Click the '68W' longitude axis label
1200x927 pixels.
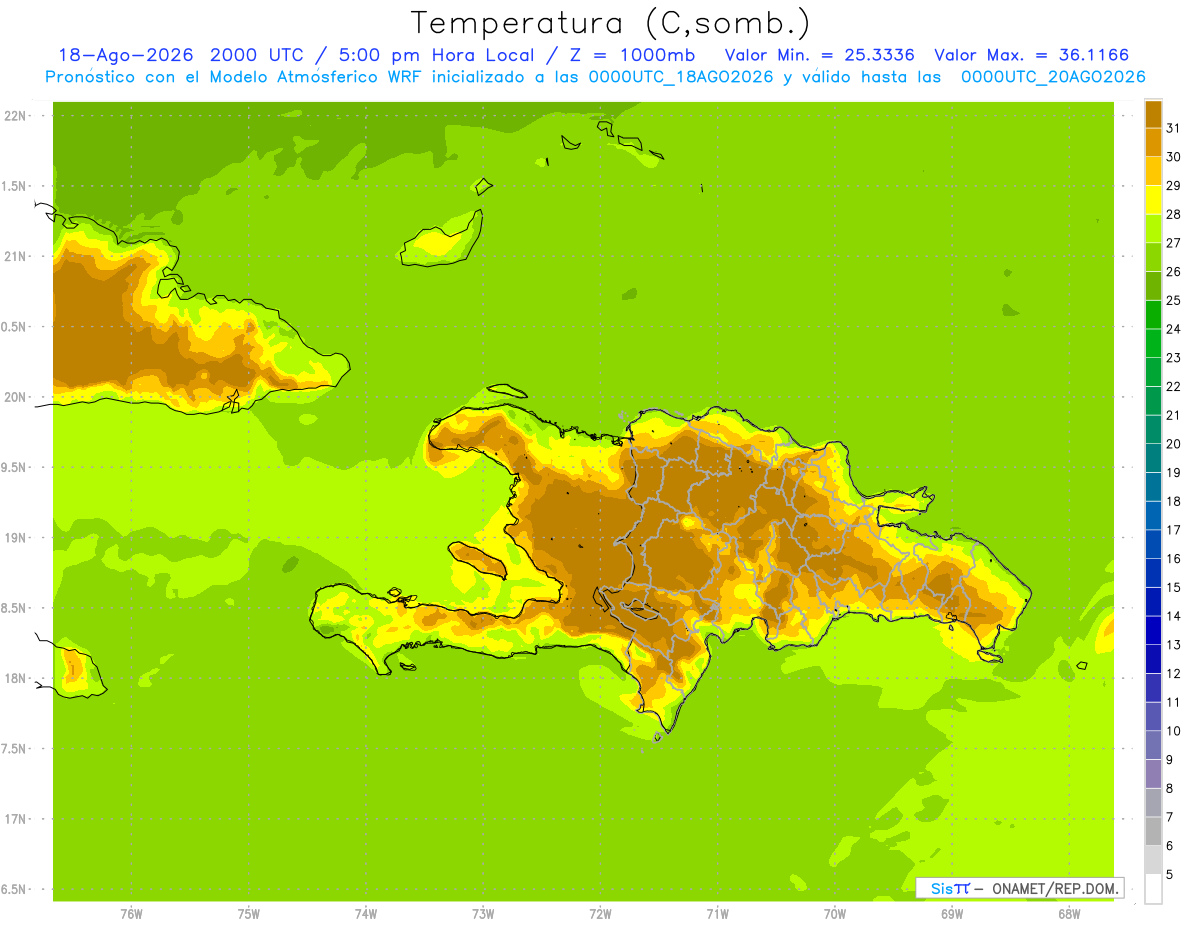tap(1068, 914)
